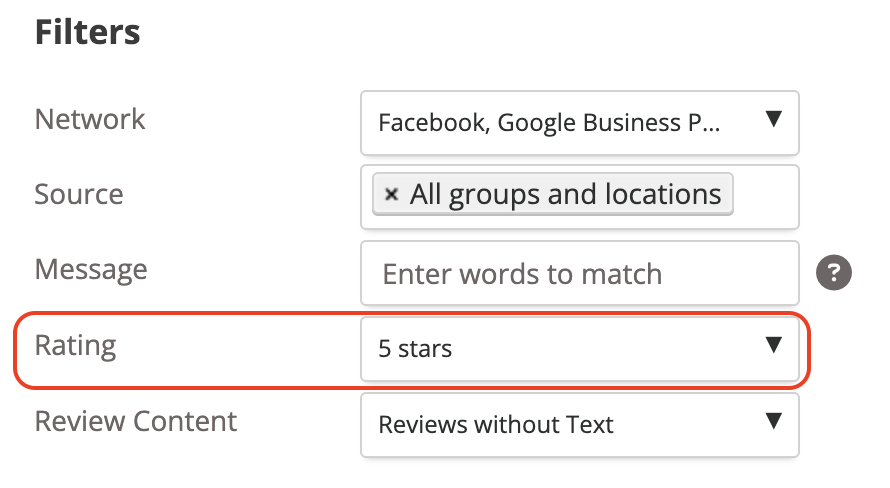
Task: Click the Source label
Action: (x=79, y=194)
